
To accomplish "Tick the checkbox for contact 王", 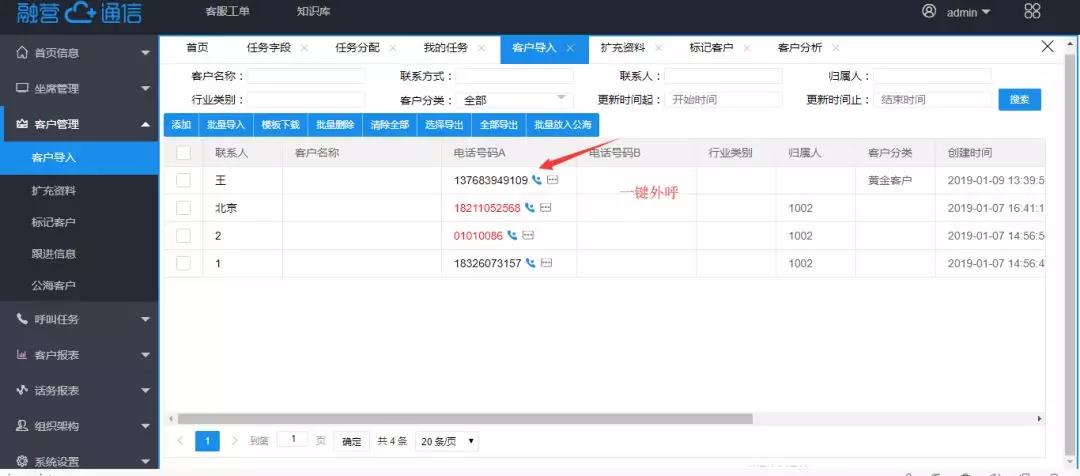I will 183,180.
